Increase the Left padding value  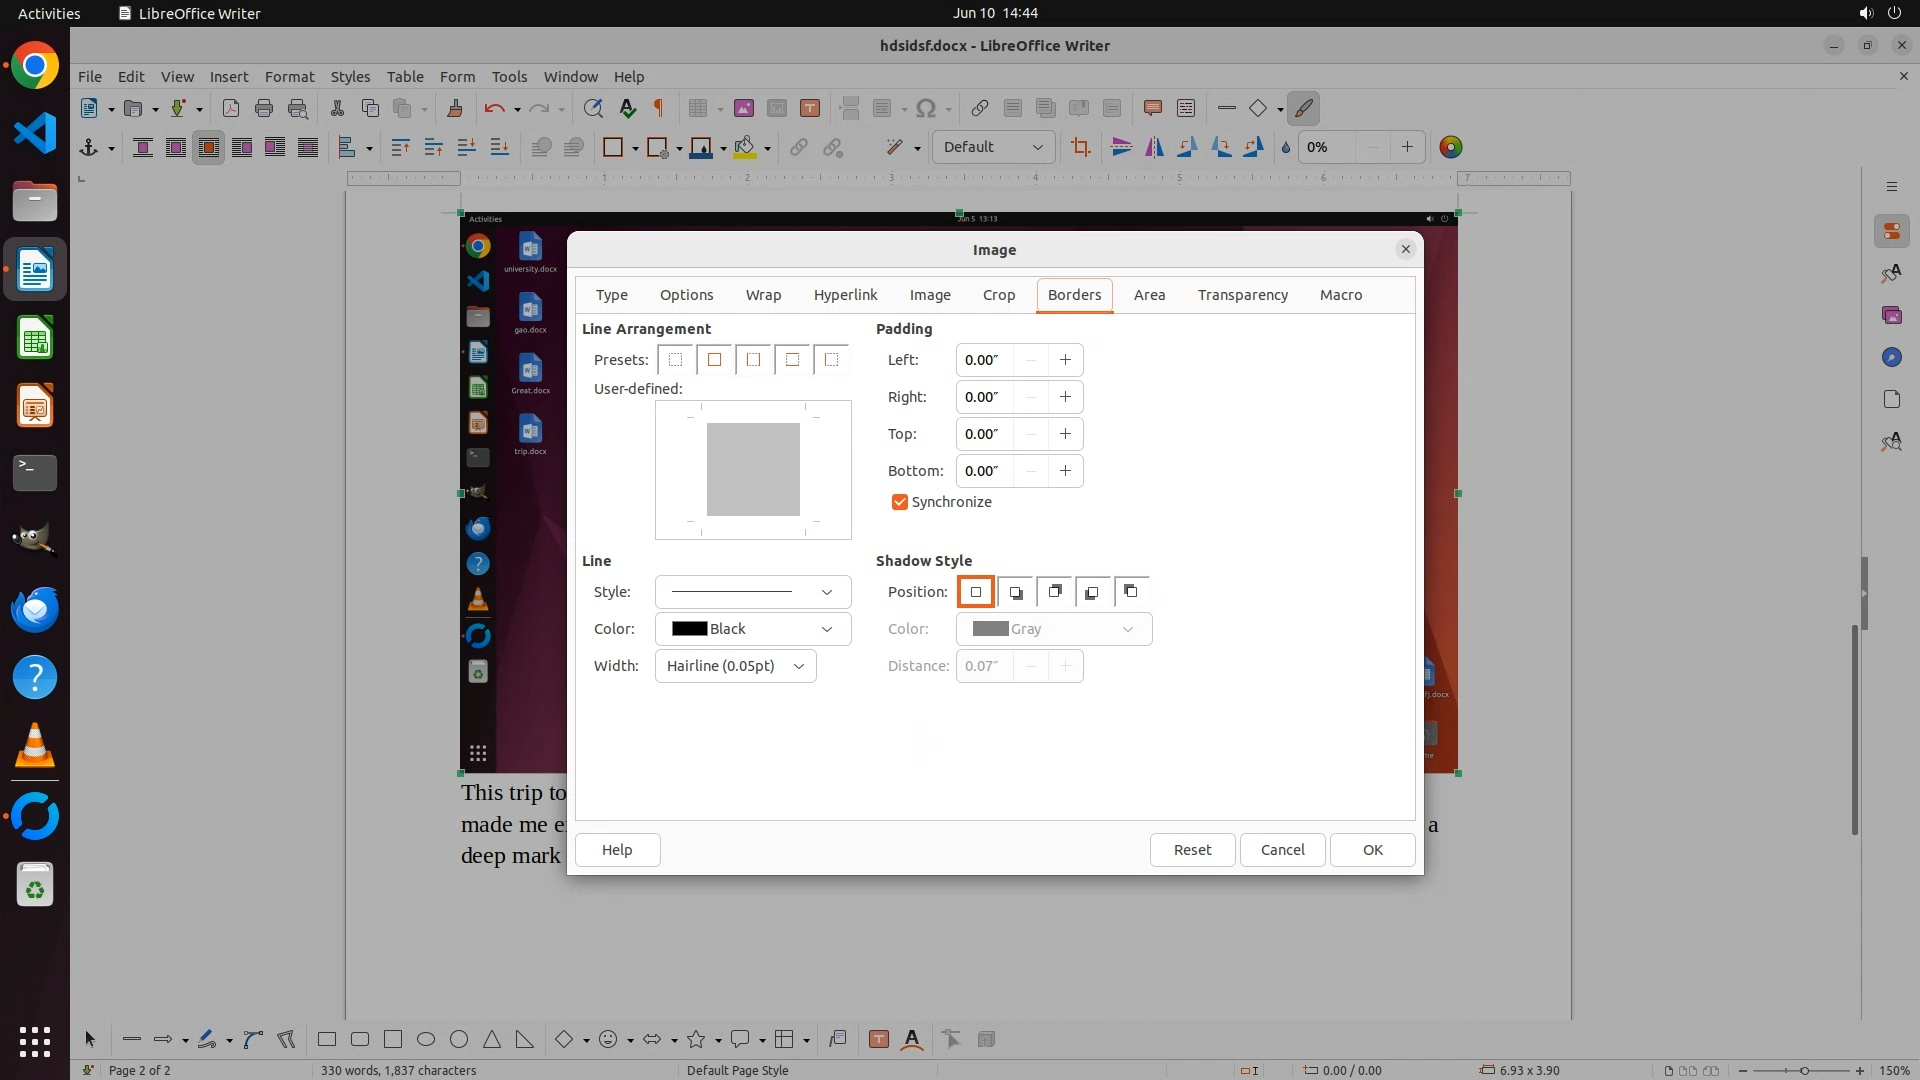click(1065, 360)
